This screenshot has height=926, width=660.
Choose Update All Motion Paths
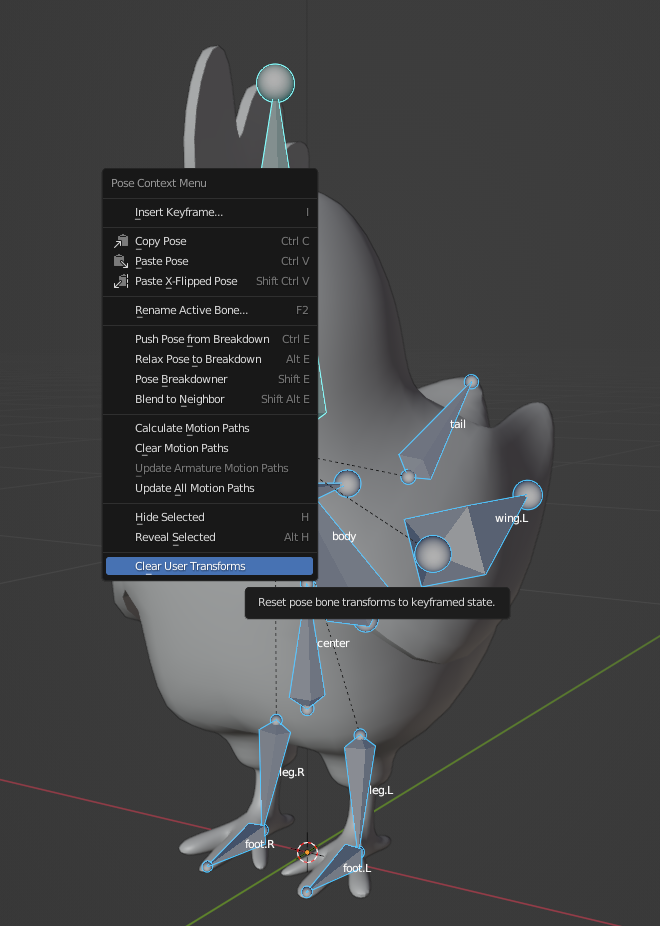click(195, 488)
